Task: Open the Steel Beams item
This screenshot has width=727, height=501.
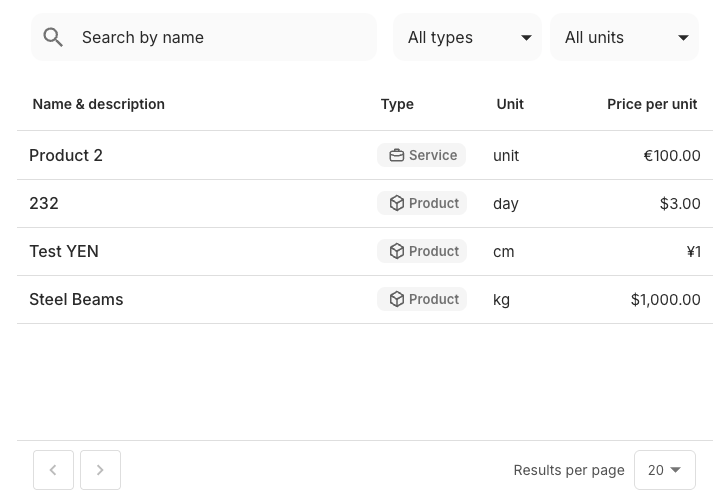Action: point(76,299)
